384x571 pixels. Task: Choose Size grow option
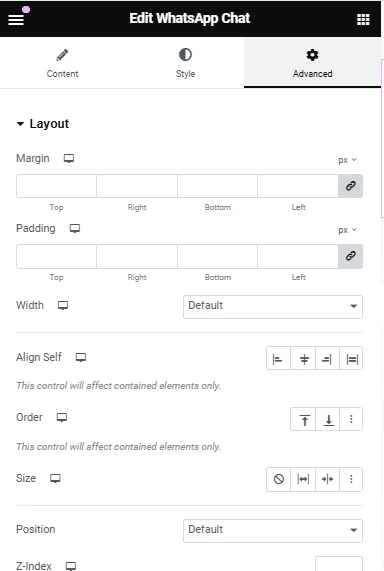[x=303, y=479]
